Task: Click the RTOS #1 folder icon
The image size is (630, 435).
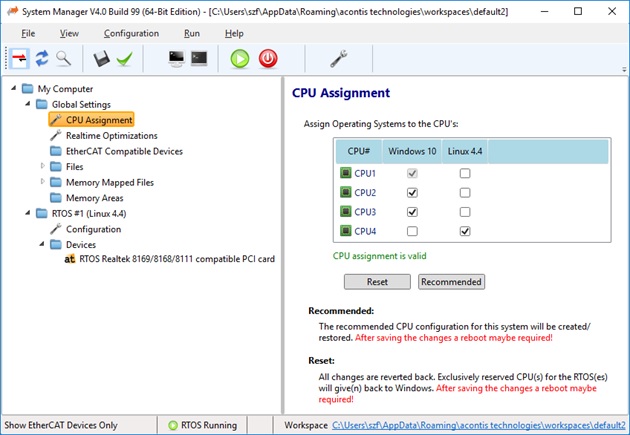Action: coord(42,213)
